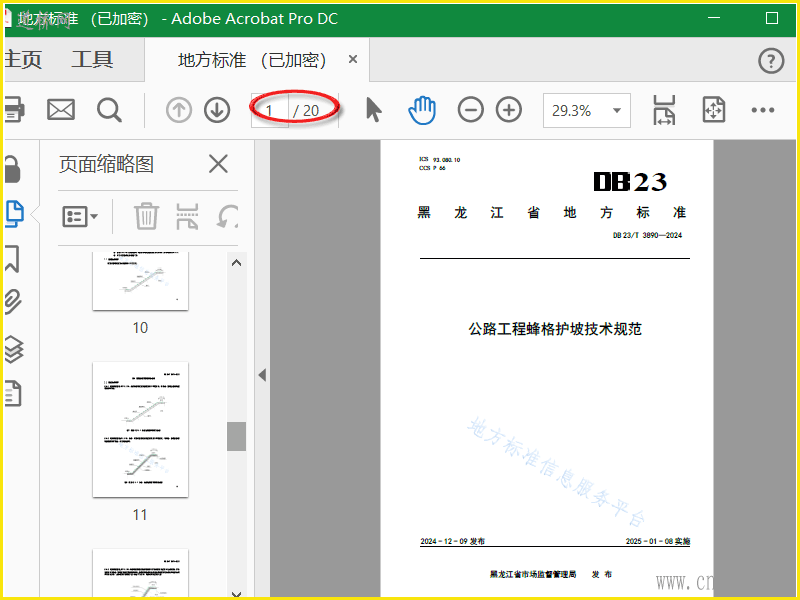The image size is (800, 600).
Task: Zoom out with the minus button
Action: pos(470,110)
